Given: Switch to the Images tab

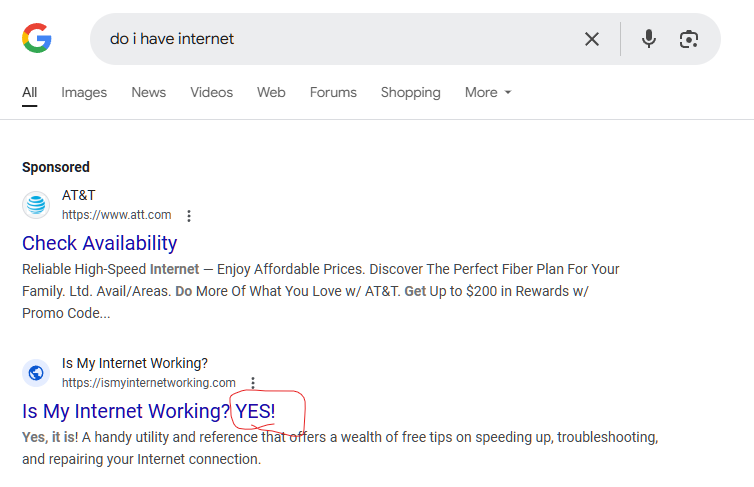Looking at the screenshot, I should [x=84, y=92].
